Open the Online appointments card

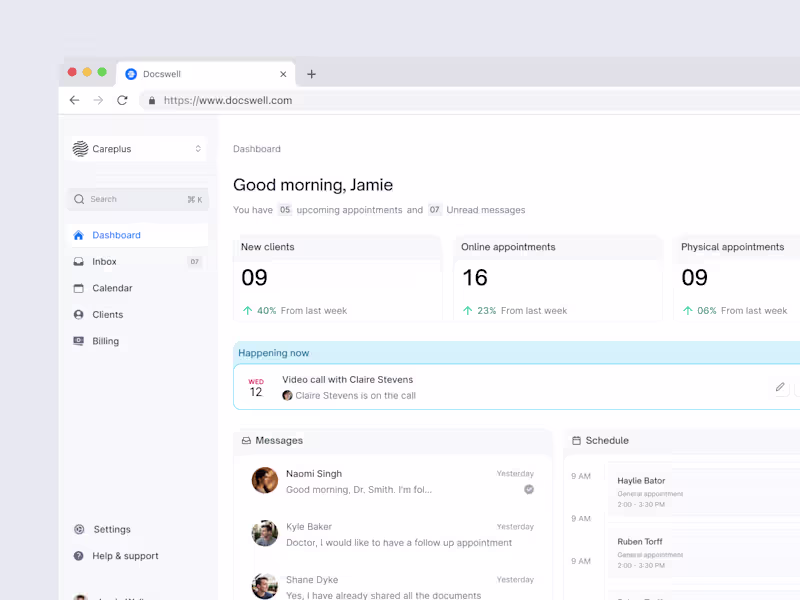tap(558, 279)
